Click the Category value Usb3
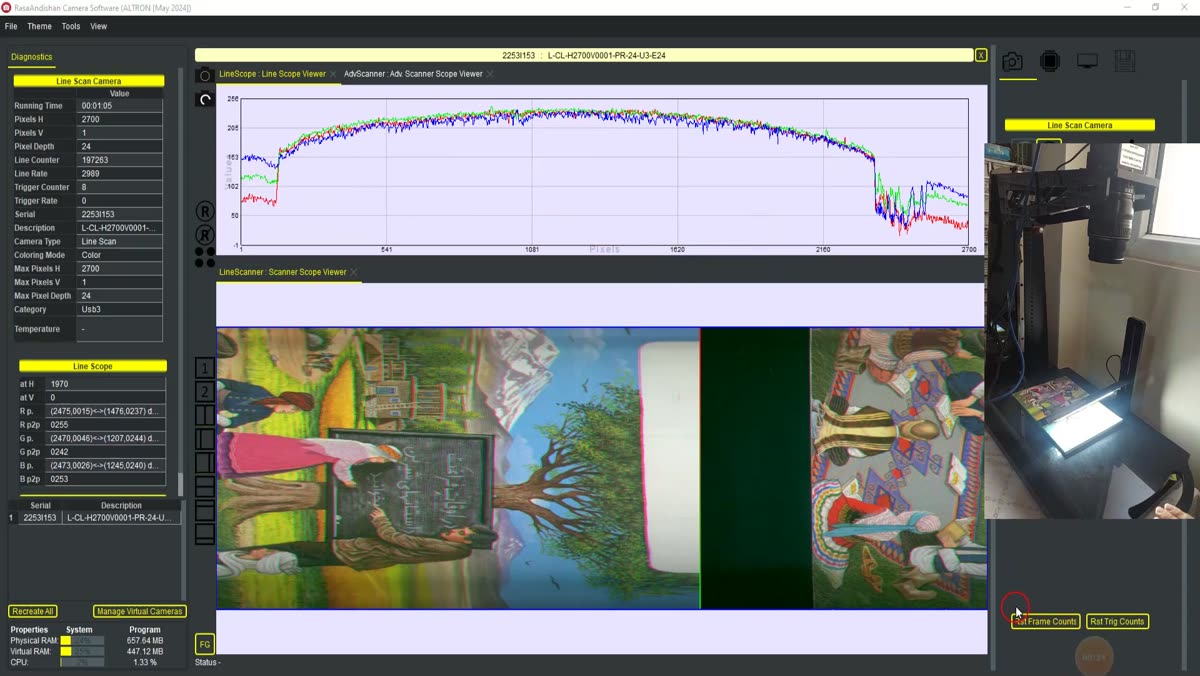Screen dimensions: 1200x676 coord(120,310)
